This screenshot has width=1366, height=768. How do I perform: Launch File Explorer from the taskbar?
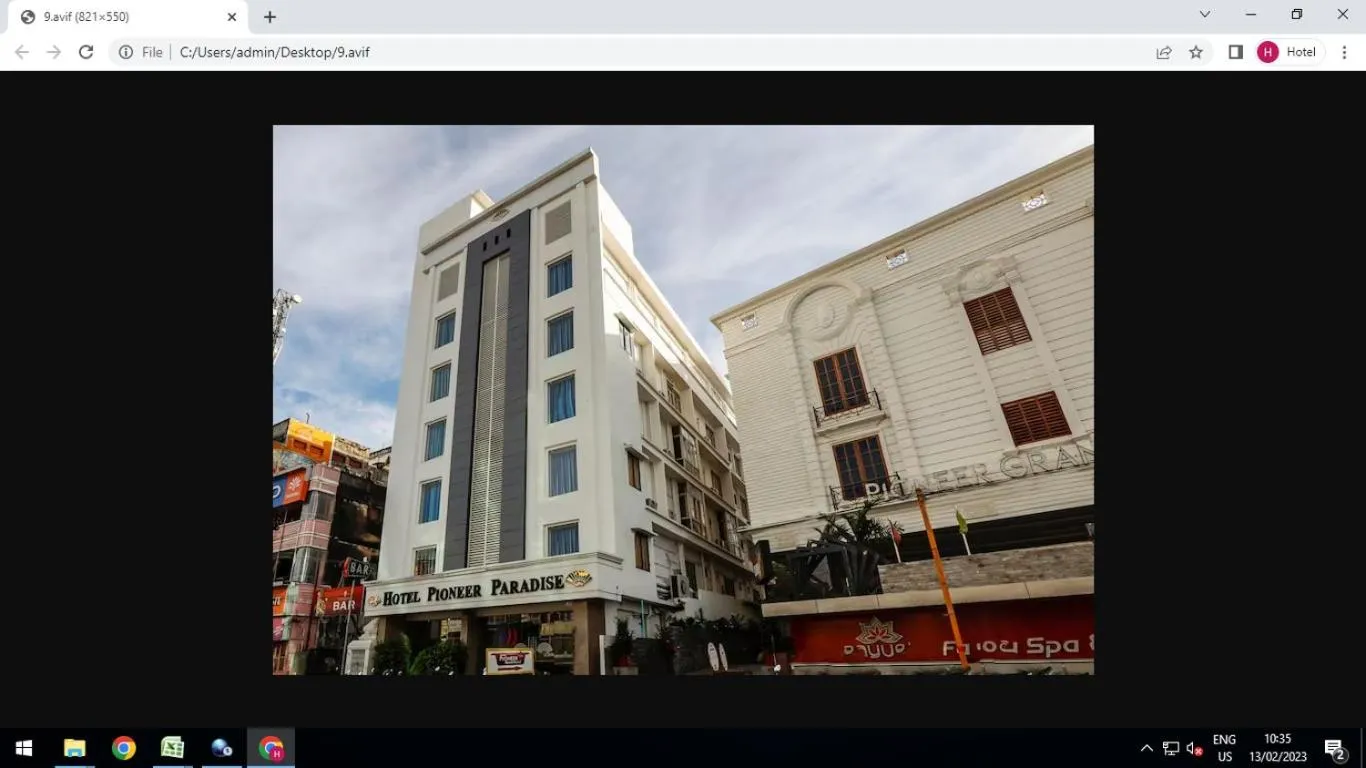(72, 747)
